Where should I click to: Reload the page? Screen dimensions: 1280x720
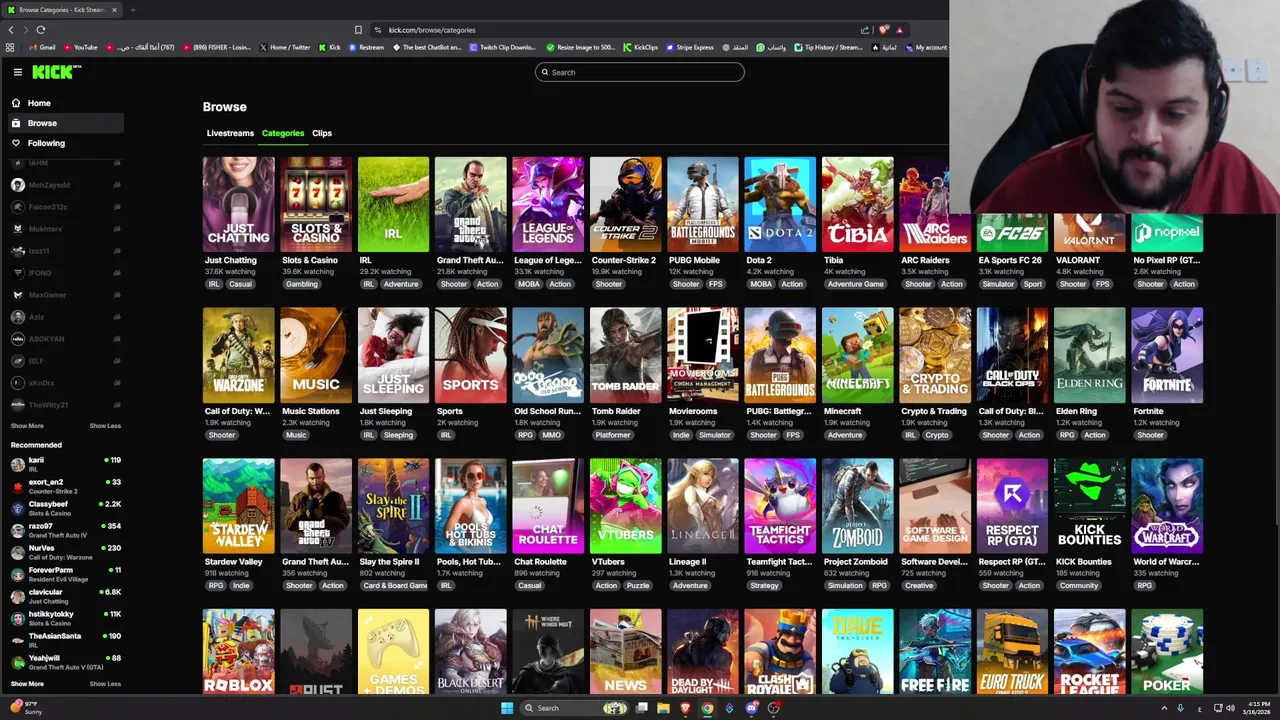[x=41, y=30]
